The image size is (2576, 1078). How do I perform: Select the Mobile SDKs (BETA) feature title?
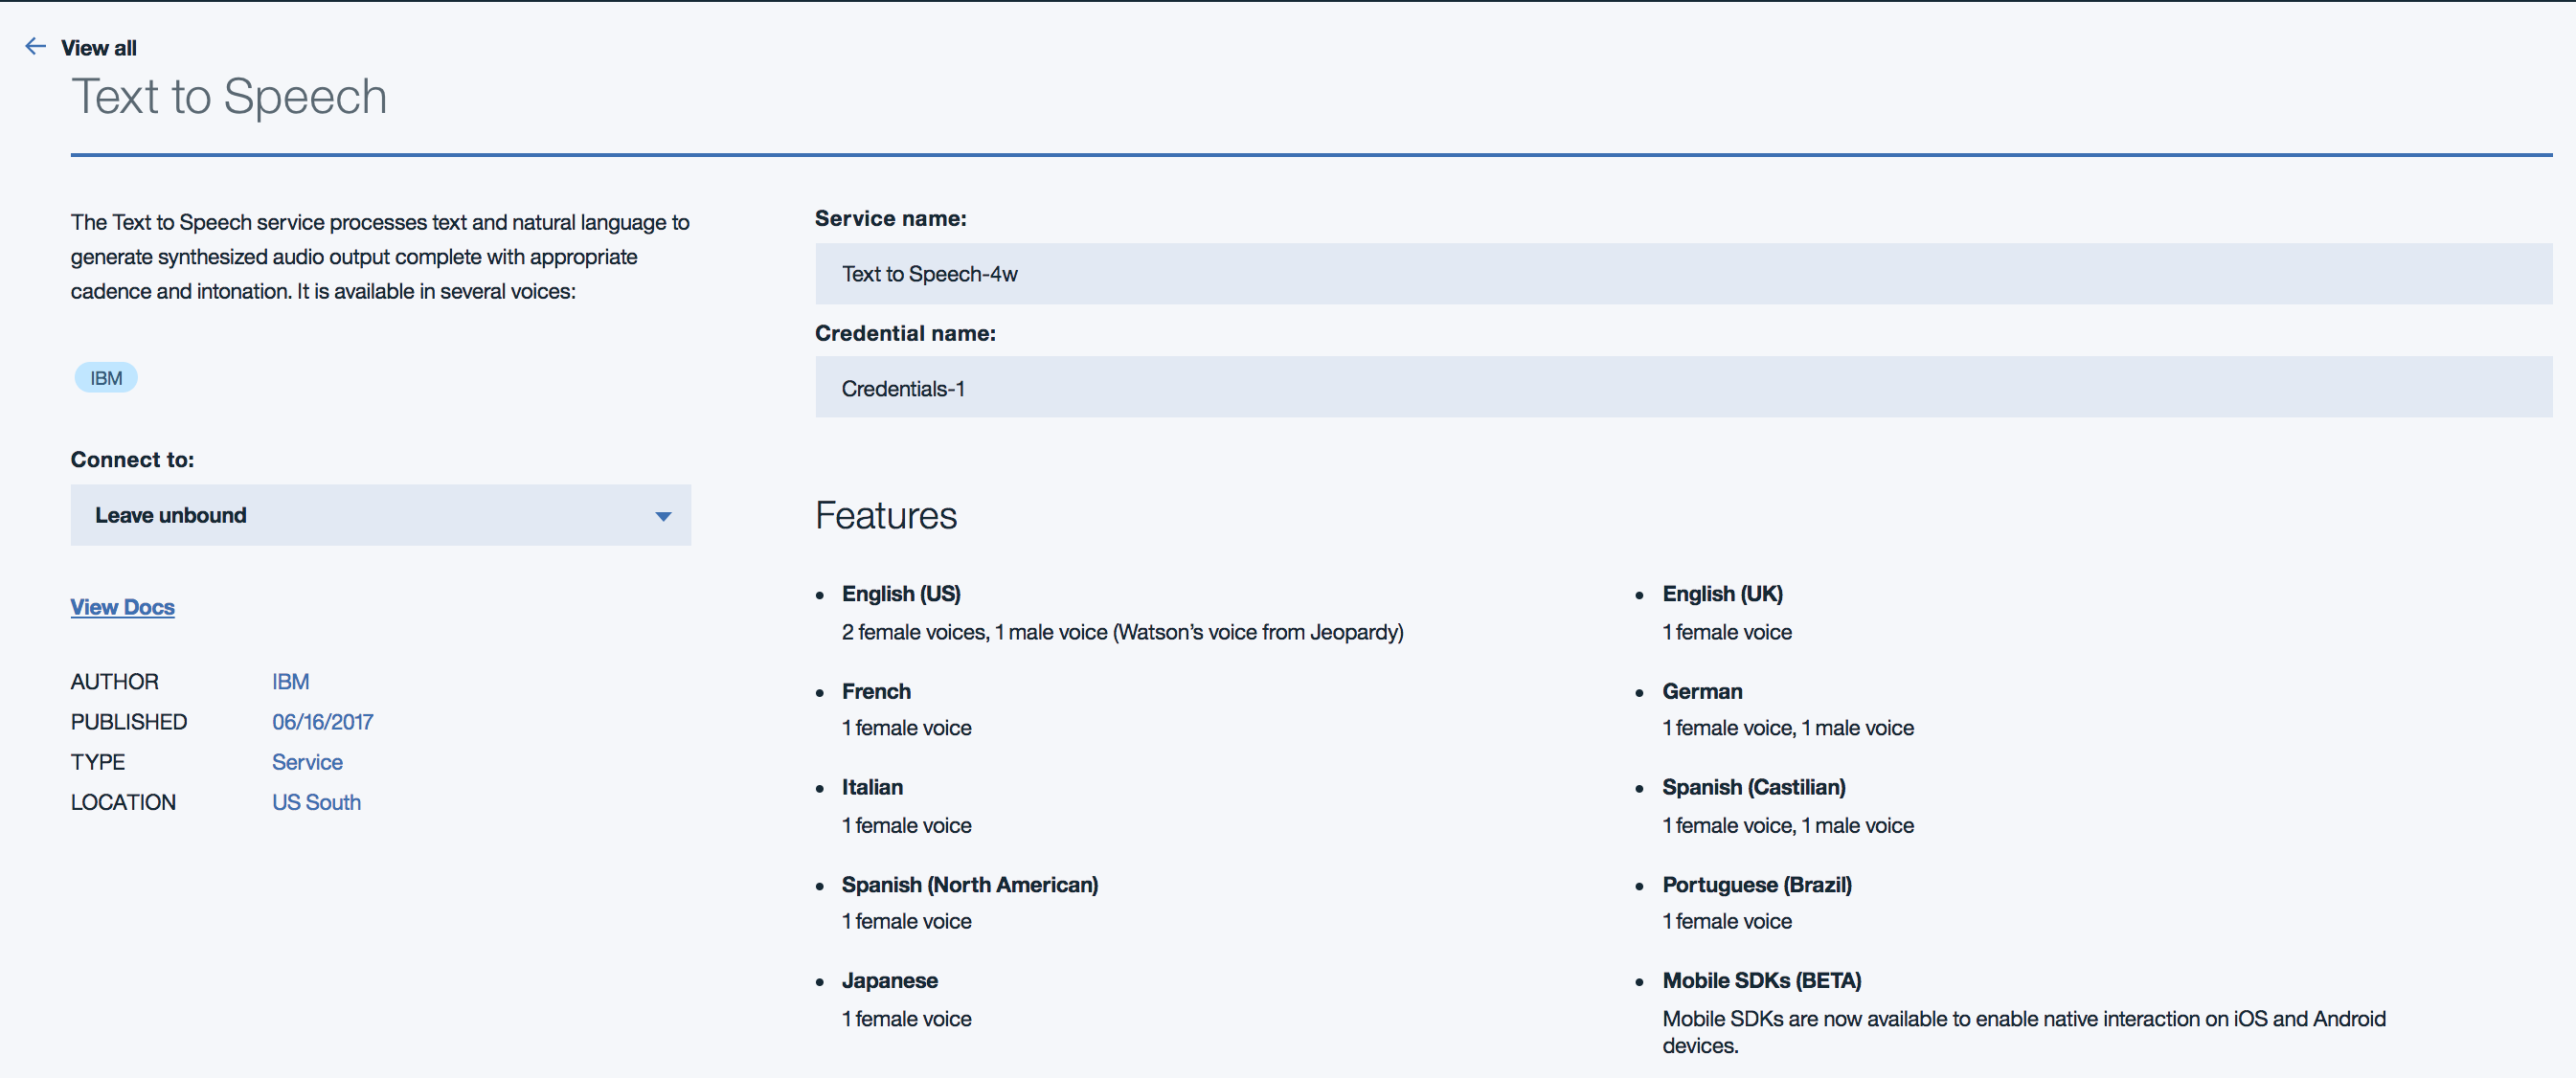click(1761, 981)
